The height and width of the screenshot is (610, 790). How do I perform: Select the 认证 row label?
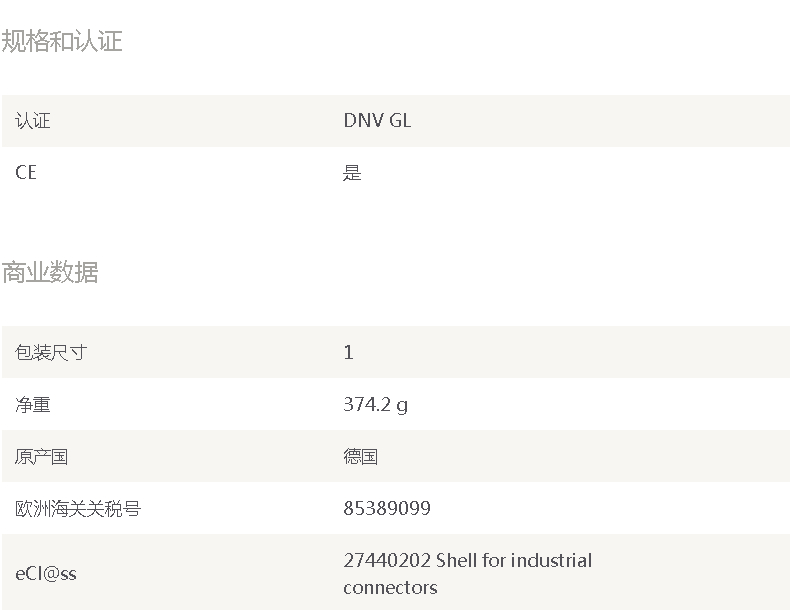32,121
